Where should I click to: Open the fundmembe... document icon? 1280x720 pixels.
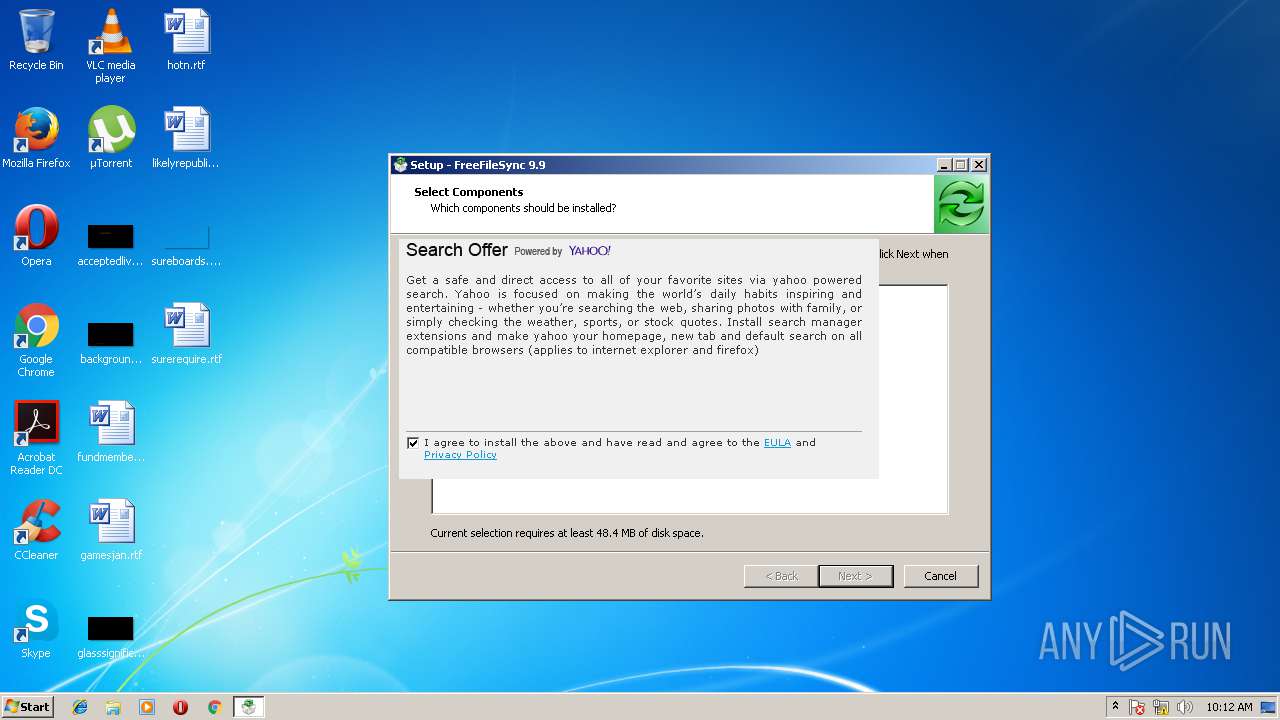110,432
